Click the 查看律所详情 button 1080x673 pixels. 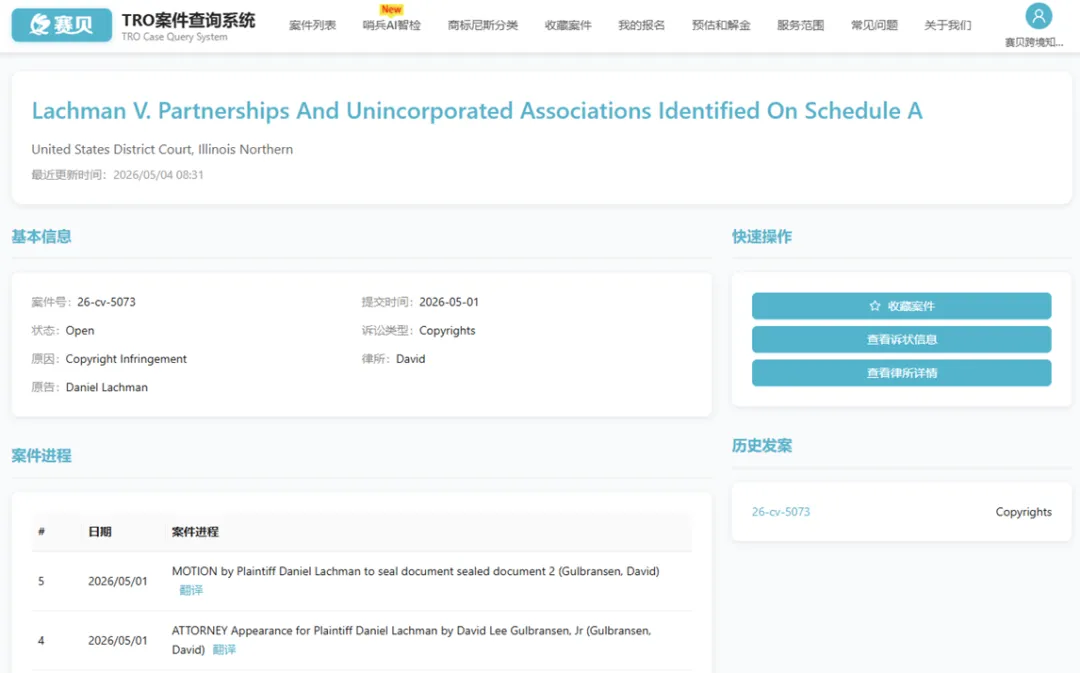(901, 373)
